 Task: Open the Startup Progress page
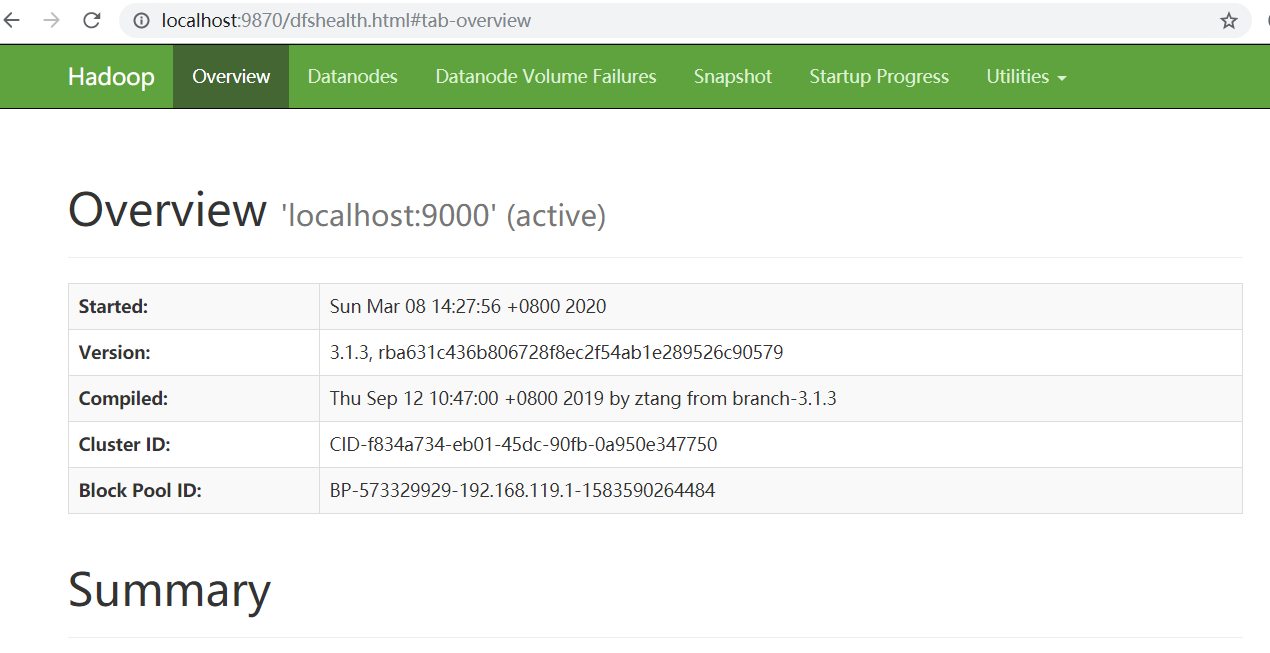878,76
